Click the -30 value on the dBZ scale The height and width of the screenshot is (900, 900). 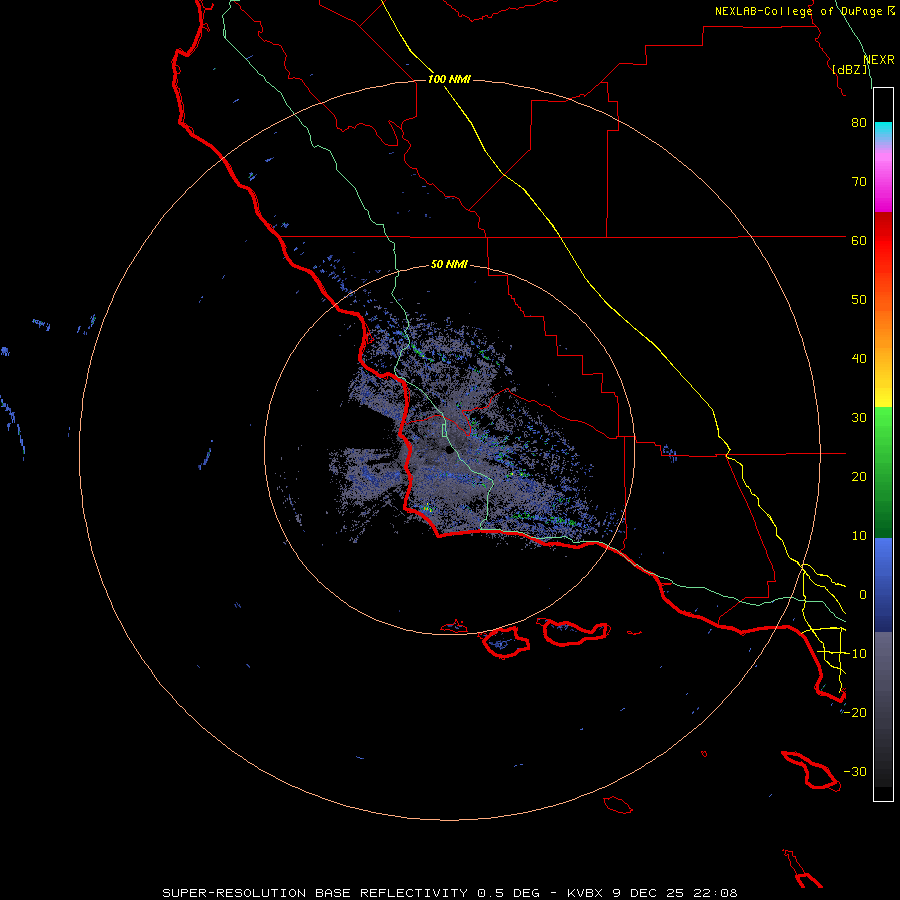855,771
